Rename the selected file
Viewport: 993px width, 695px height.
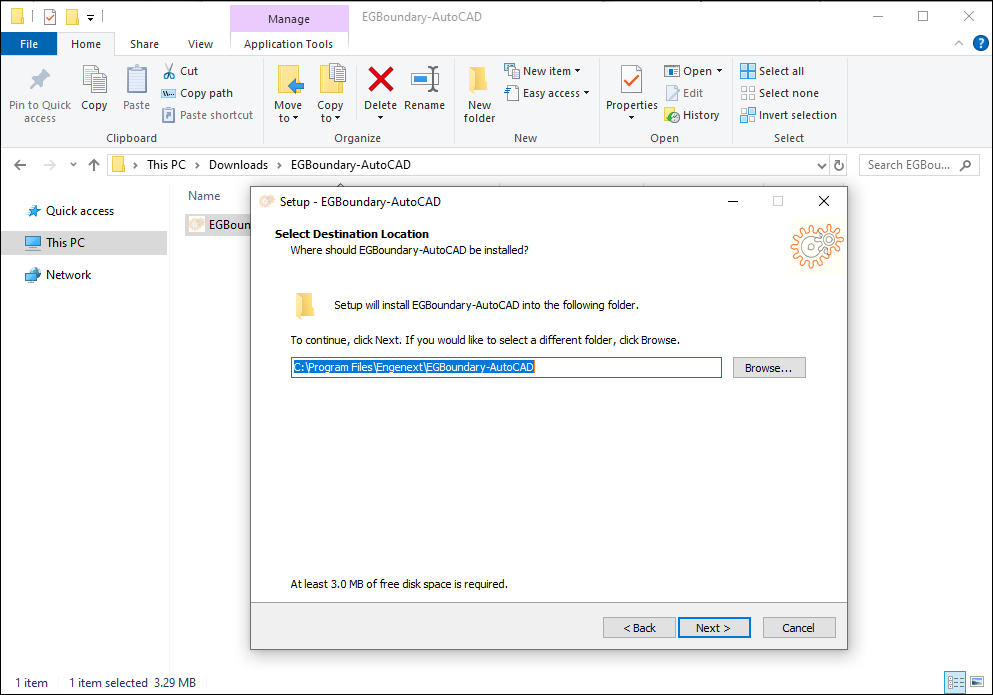coord(424,88)
